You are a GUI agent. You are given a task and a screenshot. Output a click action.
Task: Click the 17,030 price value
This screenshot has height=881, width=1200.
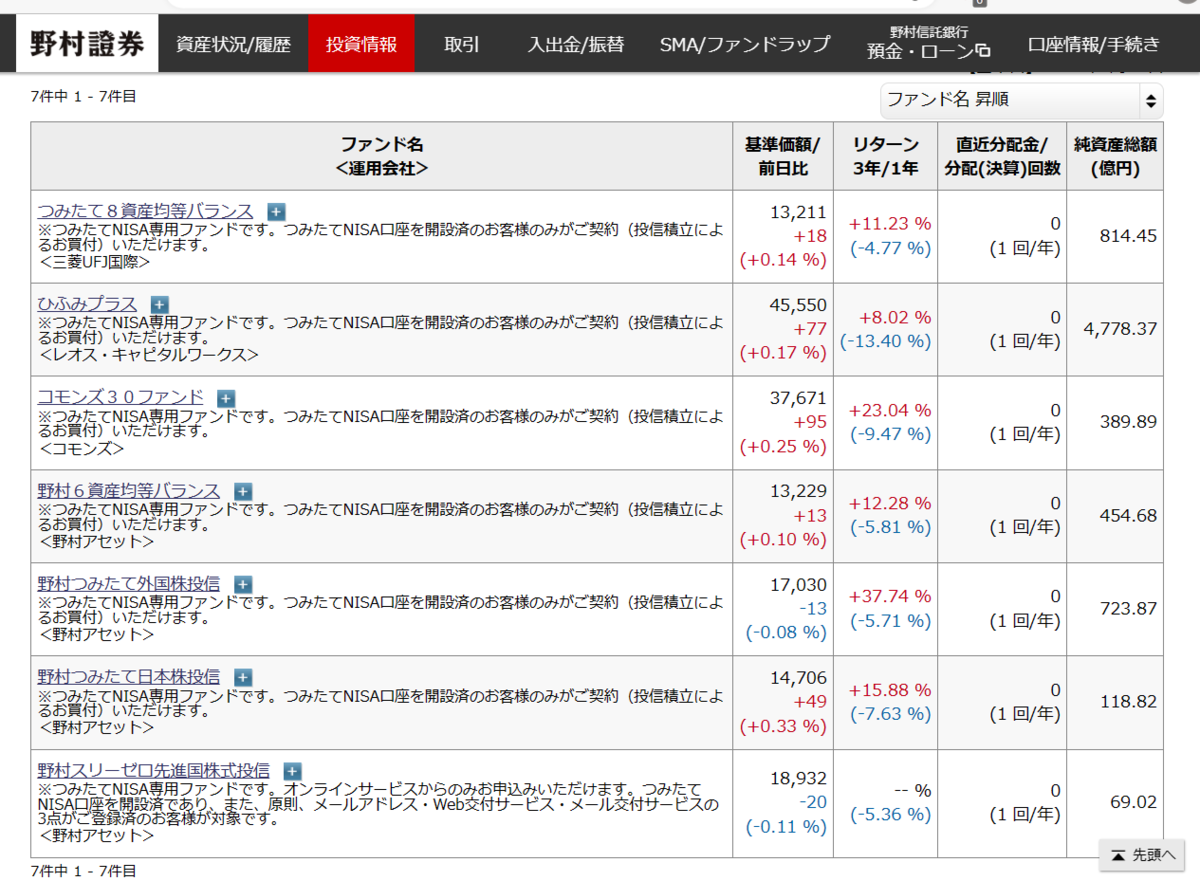pyautogui.click(x=799, y=584)
